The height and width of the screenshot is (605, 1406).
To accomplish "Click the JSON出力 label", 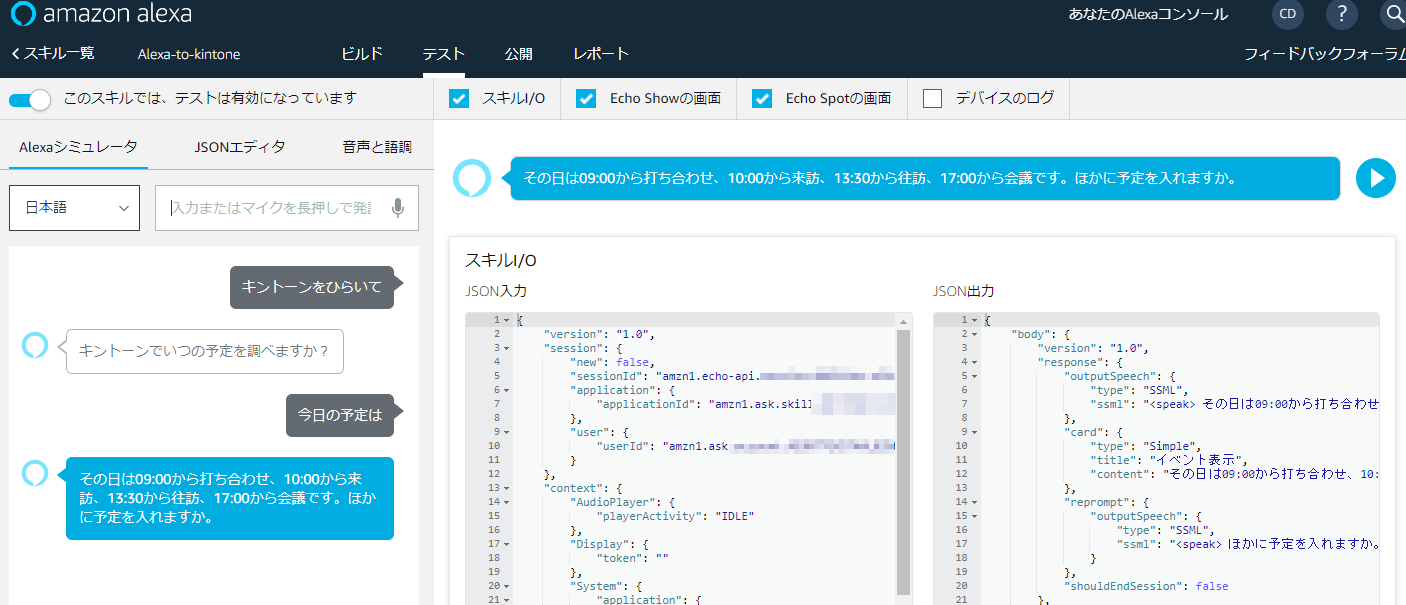I will click(x=963, y=292).
